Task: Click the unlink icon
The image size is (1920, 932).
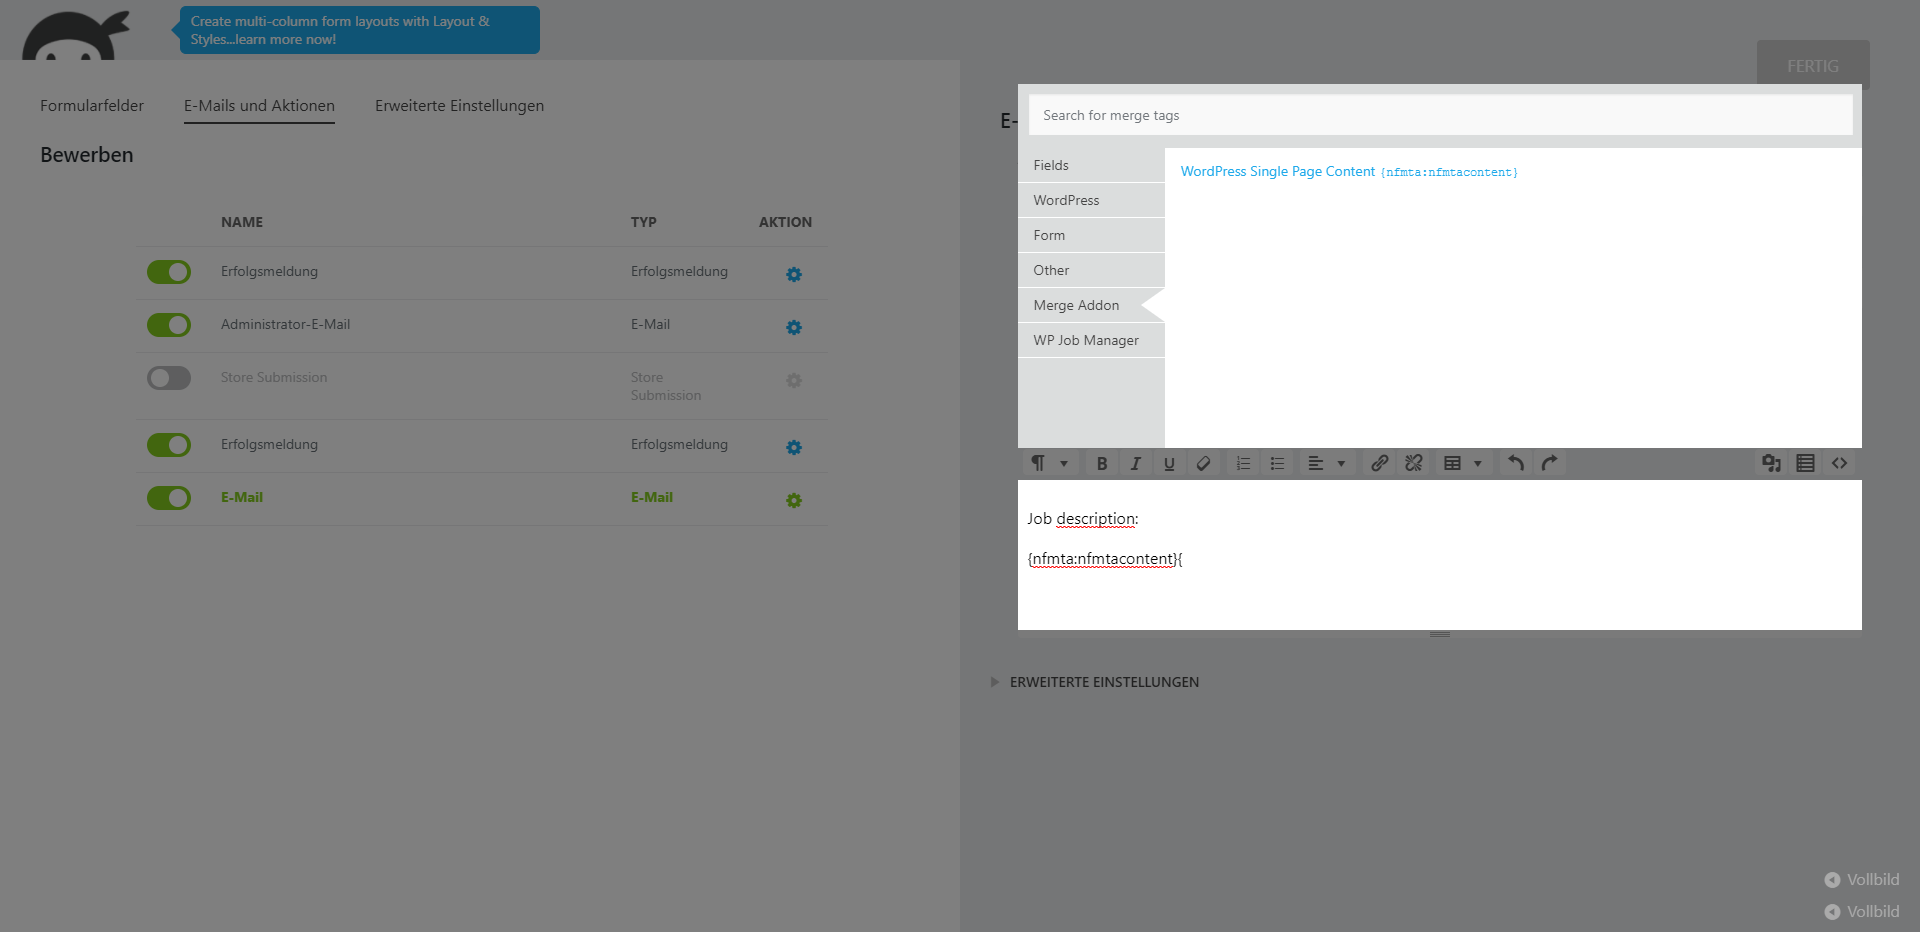Action: coord(1413,463)
